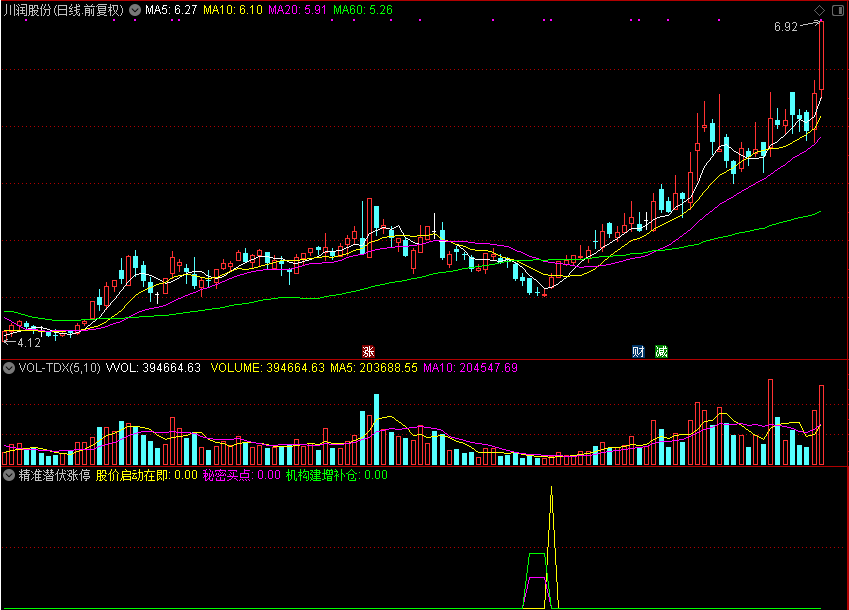
Task: Select the MA20: 5.91 label
Action: 297,10
